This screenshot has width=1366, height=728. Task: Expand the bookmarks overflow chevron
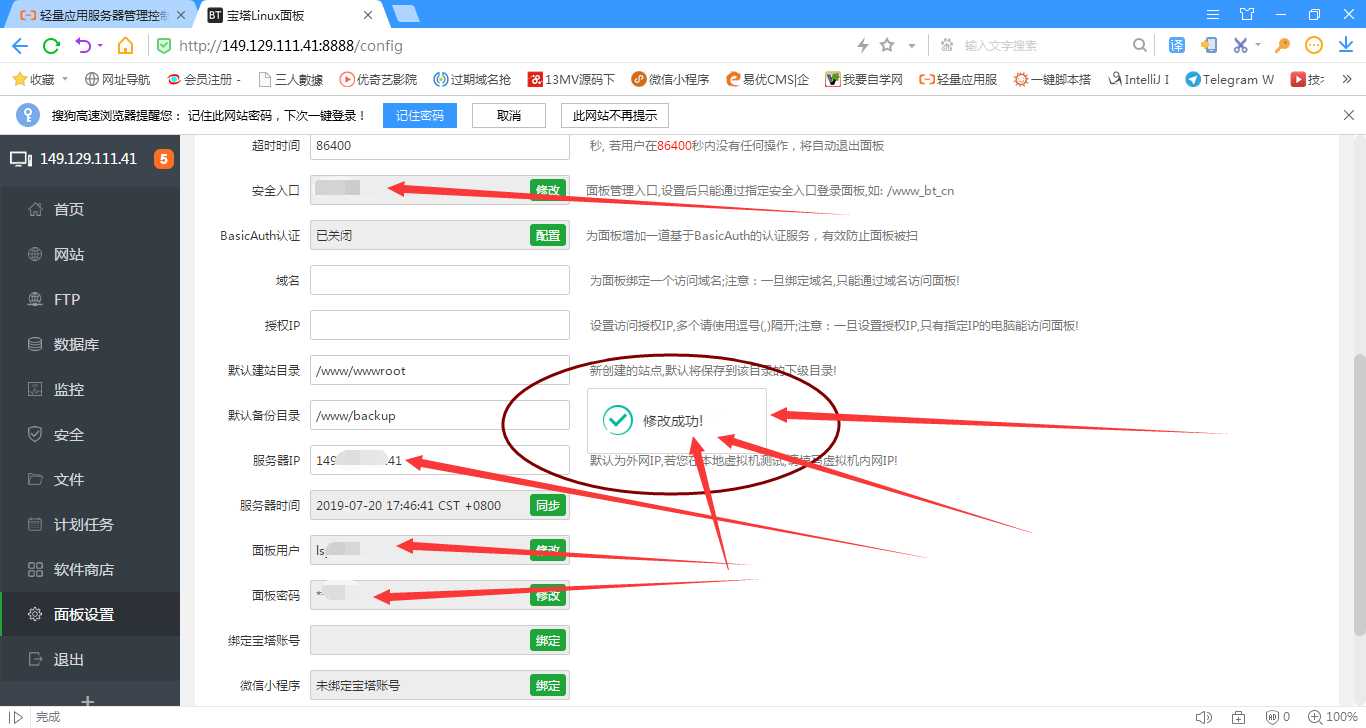click(1346, 79)
